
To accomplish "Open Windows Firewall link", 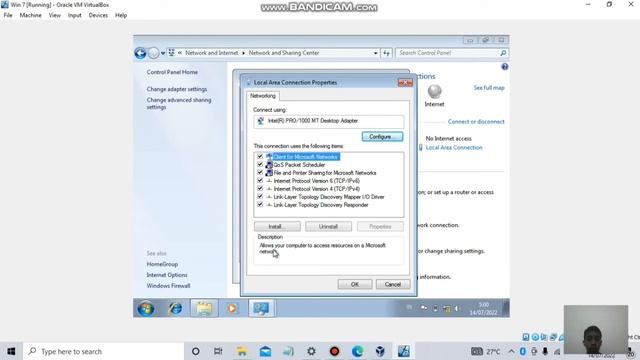I will click(168, 286).
